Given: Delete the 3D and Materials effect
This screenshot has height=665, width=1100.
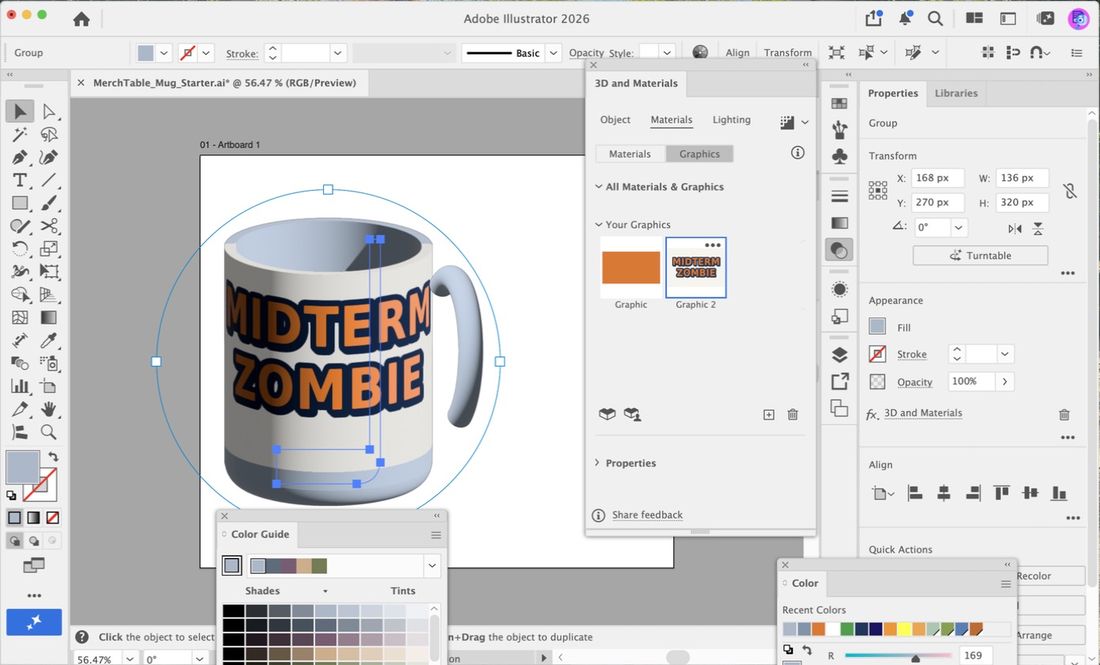Looking at the screenshot, I should [x=1064, y=415].
